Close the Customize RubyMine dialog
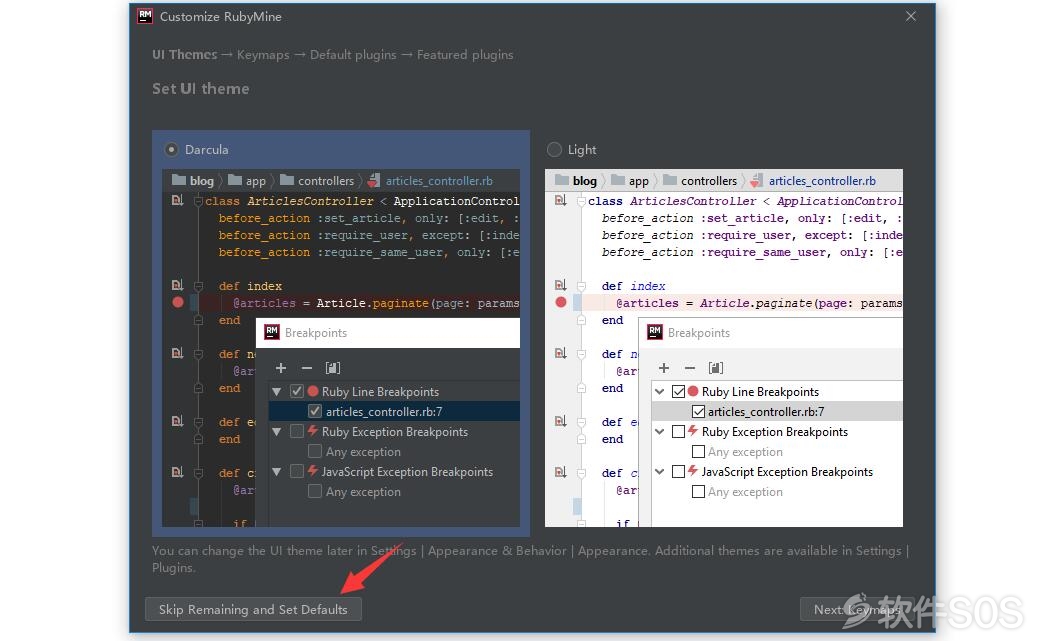Screen dimensions: 1039x641 (x=911, y=16)
